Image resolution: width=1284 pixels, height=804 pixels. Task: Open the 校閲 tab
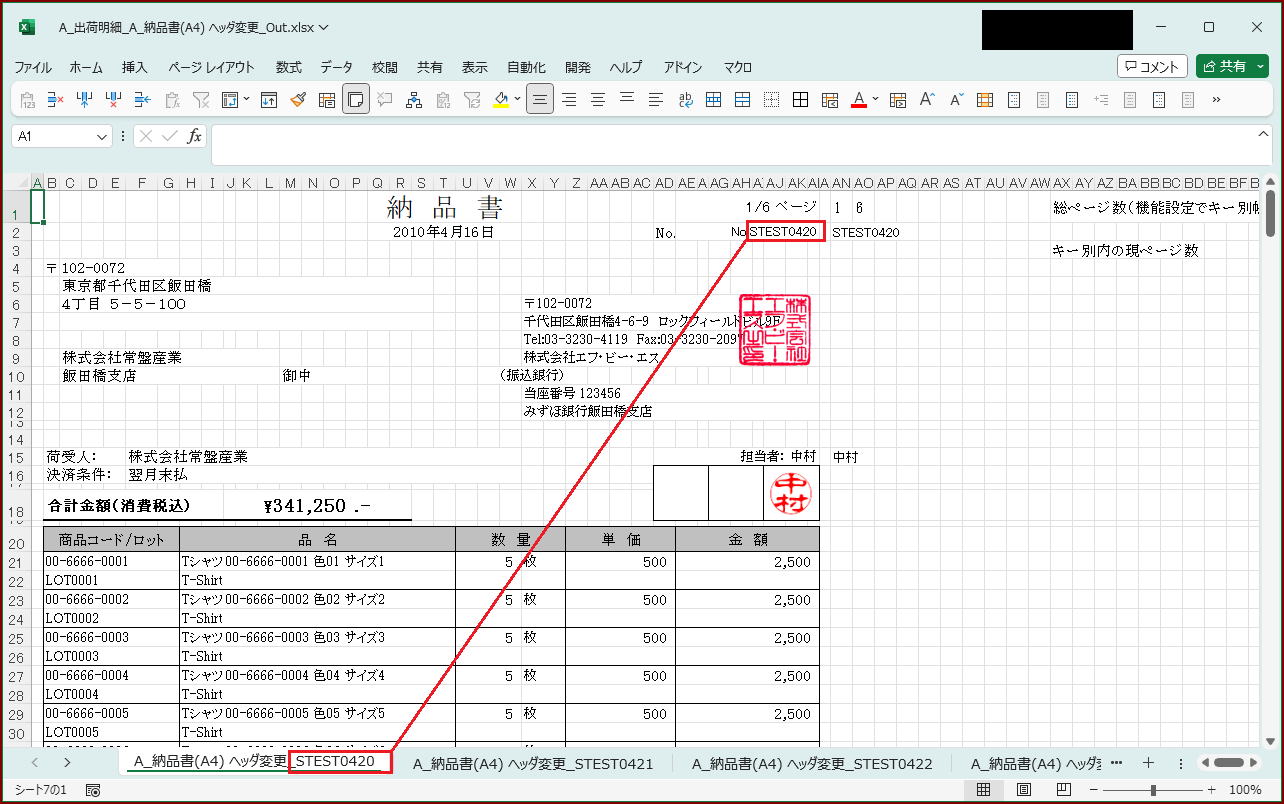(x=385, y=67)
